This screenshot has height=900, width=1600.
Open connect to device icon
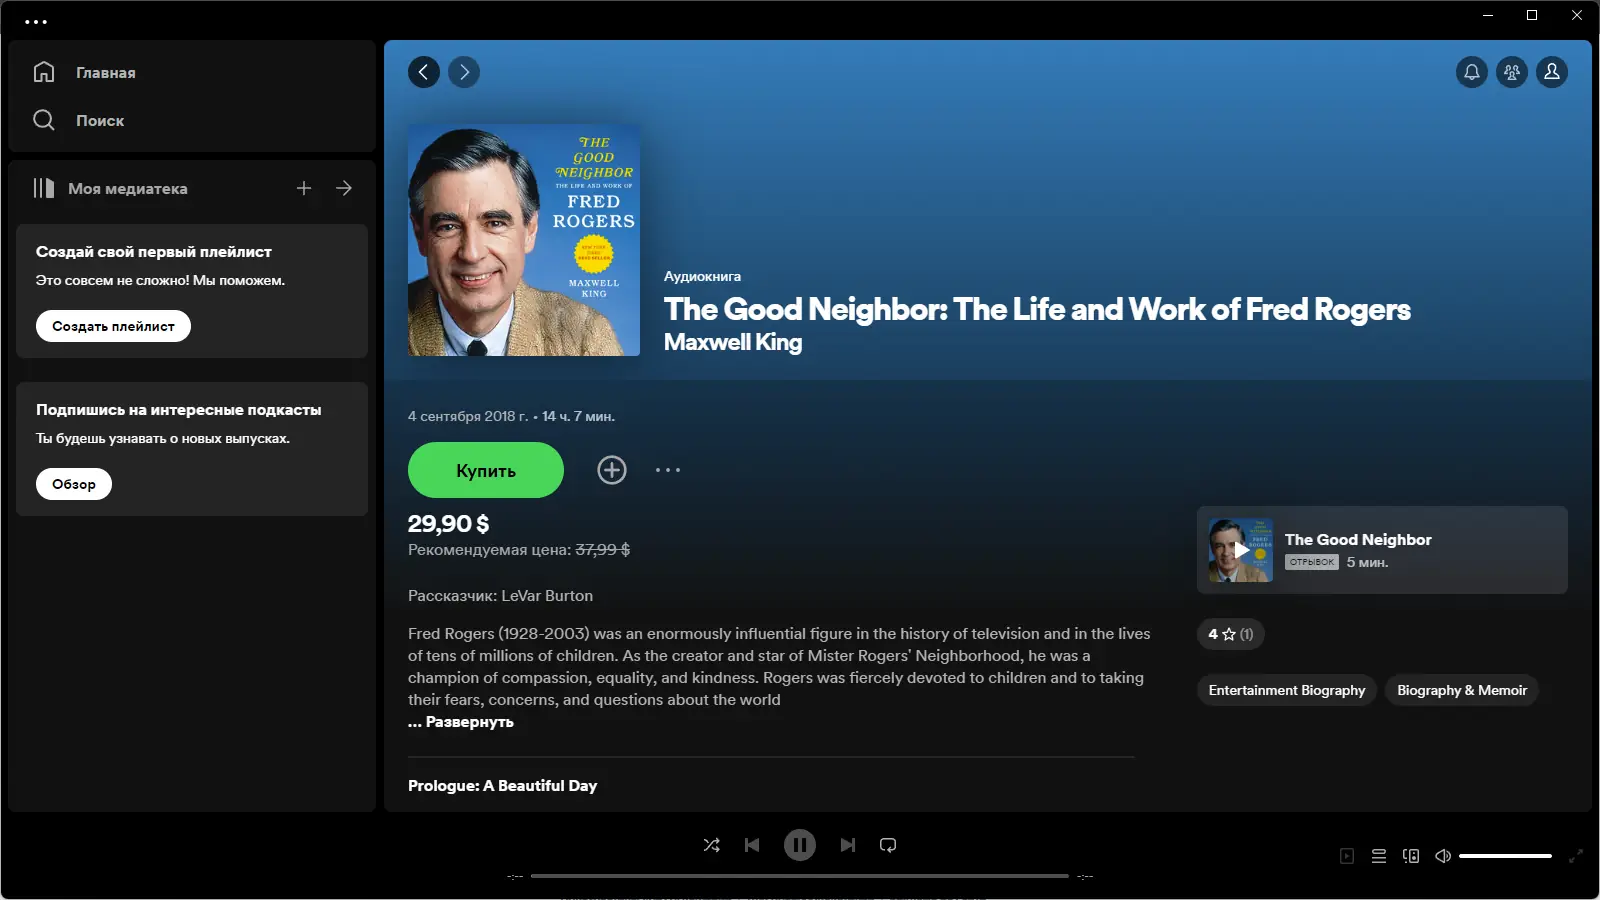(x=1411, y=856)
